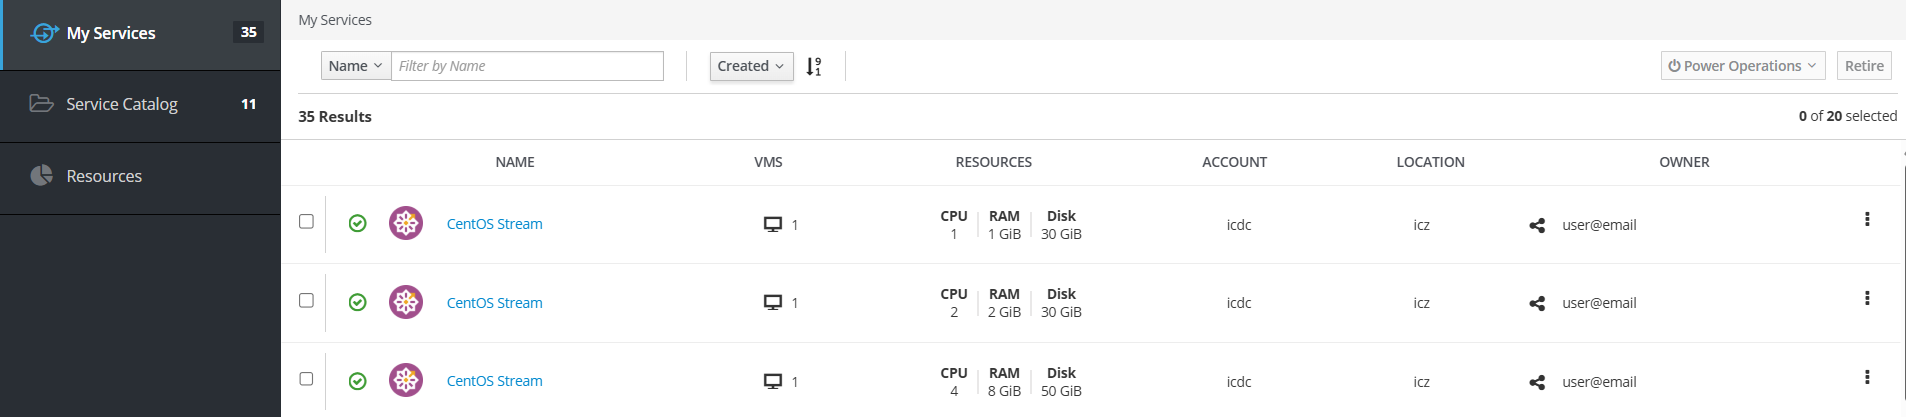Click the NAME column header
Image resolution: width=1906 pixels, height=417 pixels.
click(x=515, y=162)
